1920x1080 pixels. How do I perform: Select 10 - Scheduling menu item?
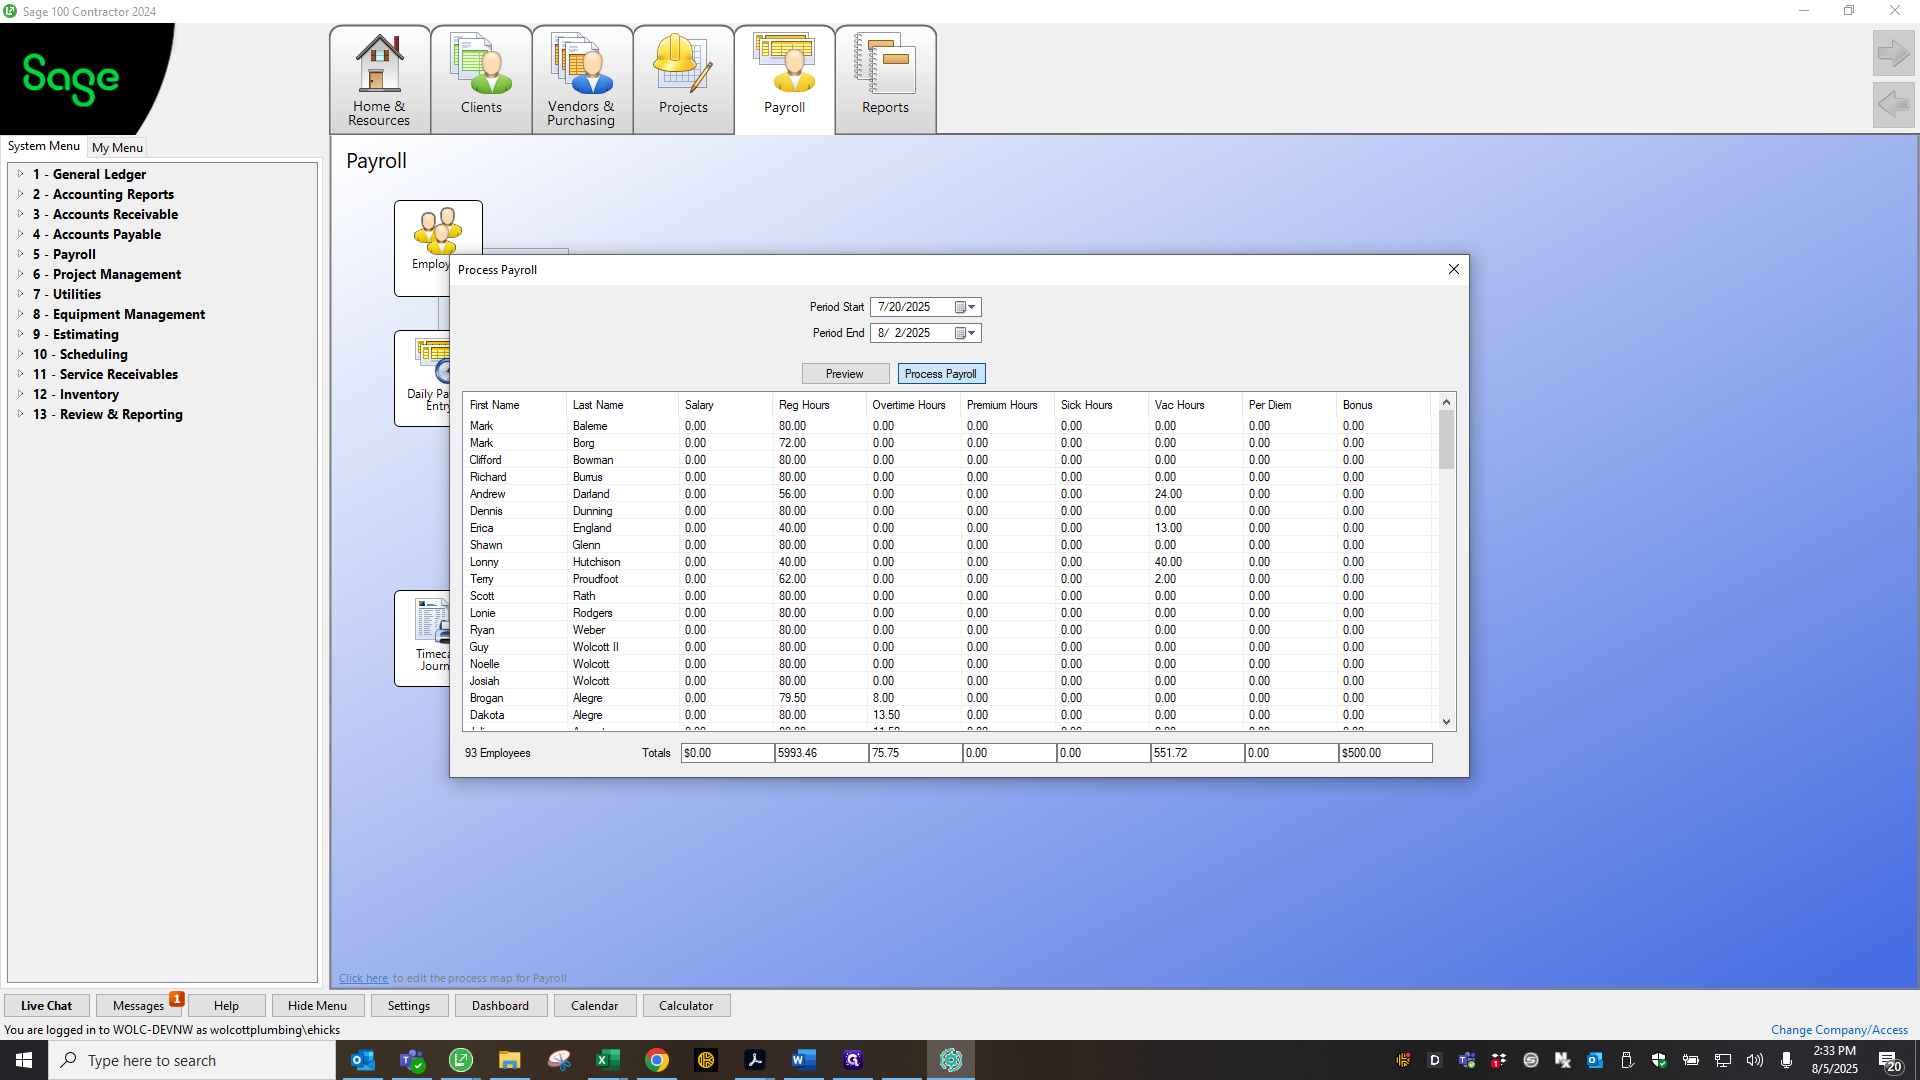click(x=80, y=354)
